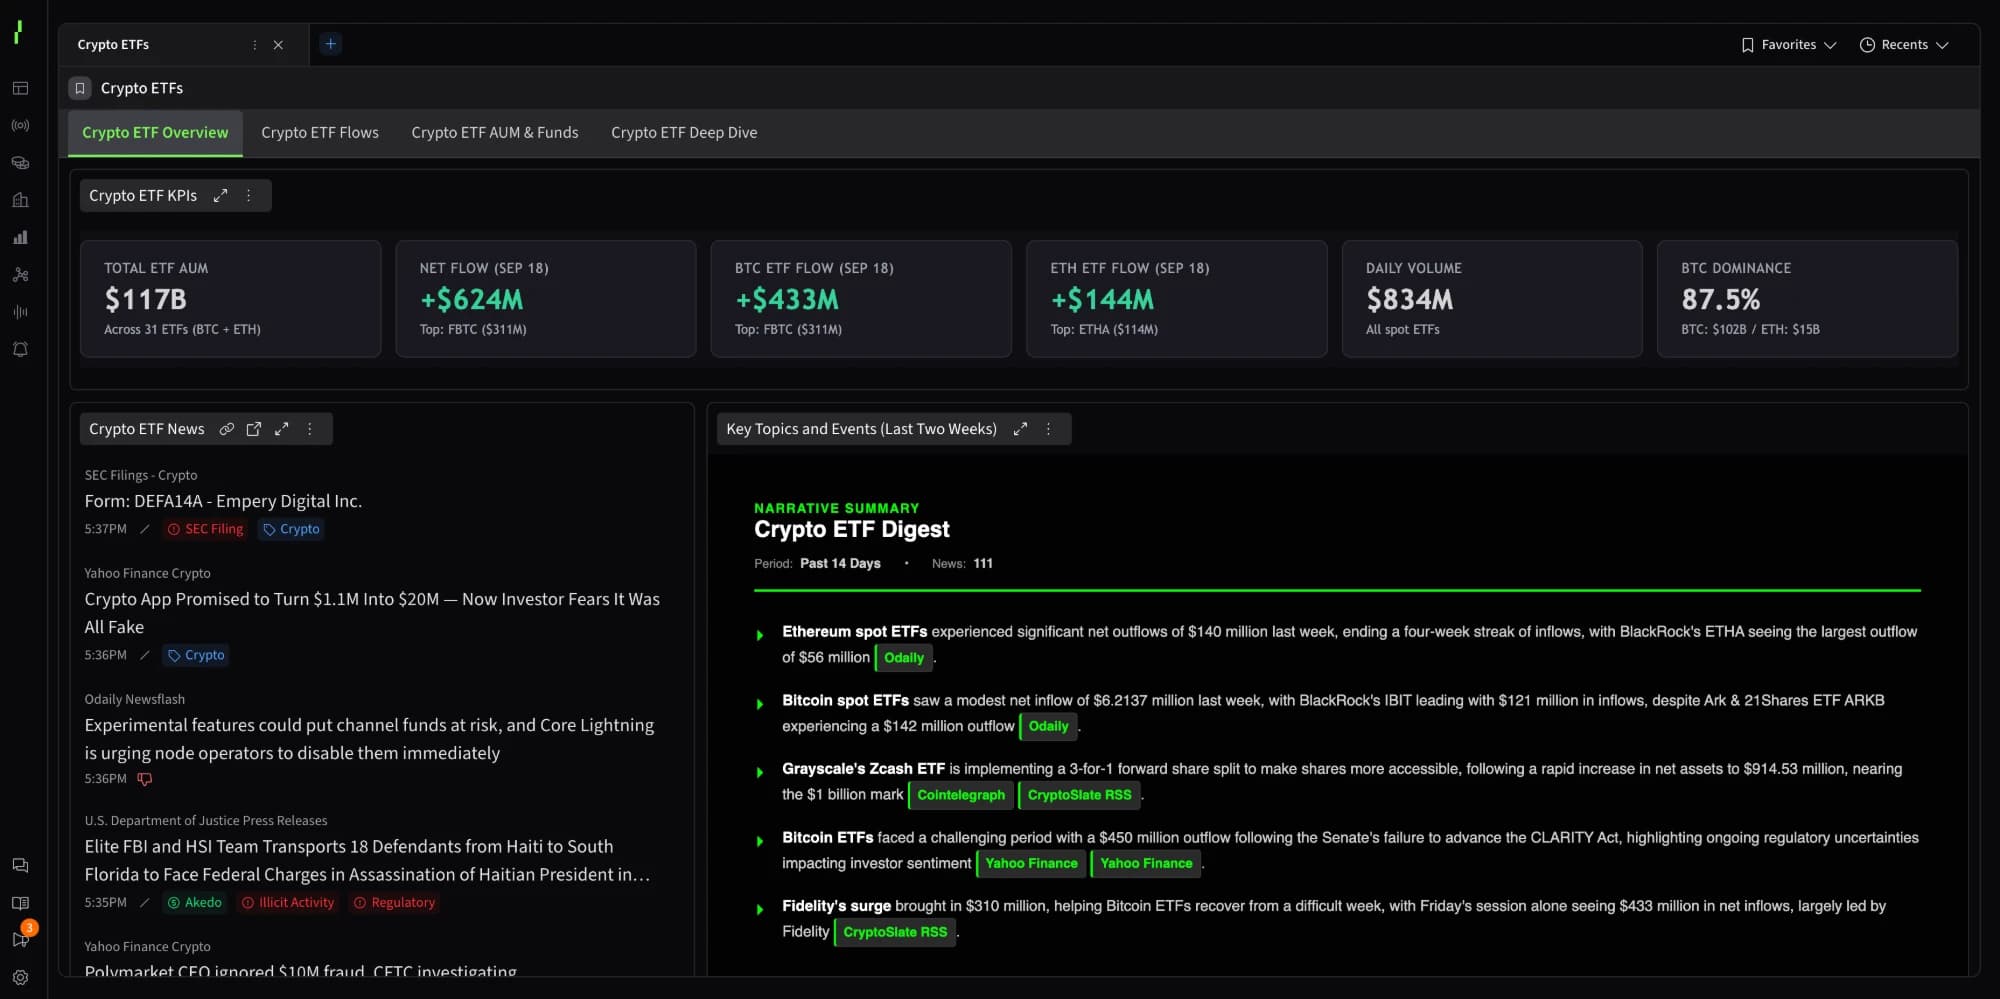This screenshot has width=2000, height=999.
Task: Switch to Crypto ETF Flows tab
Action: 320,133
